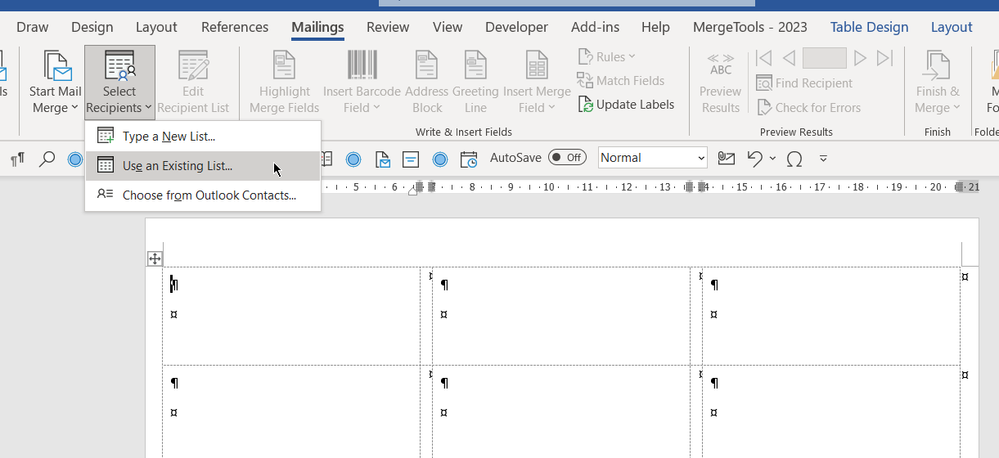999x458 pixels.
Task: Go to first record arrow icon
Action: pos(763,58)
